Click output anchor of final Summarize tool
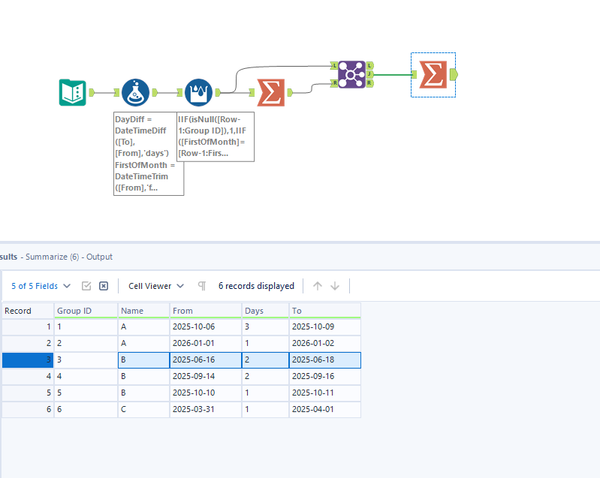The height and width of the screenshot is (478, 600). 454,75
